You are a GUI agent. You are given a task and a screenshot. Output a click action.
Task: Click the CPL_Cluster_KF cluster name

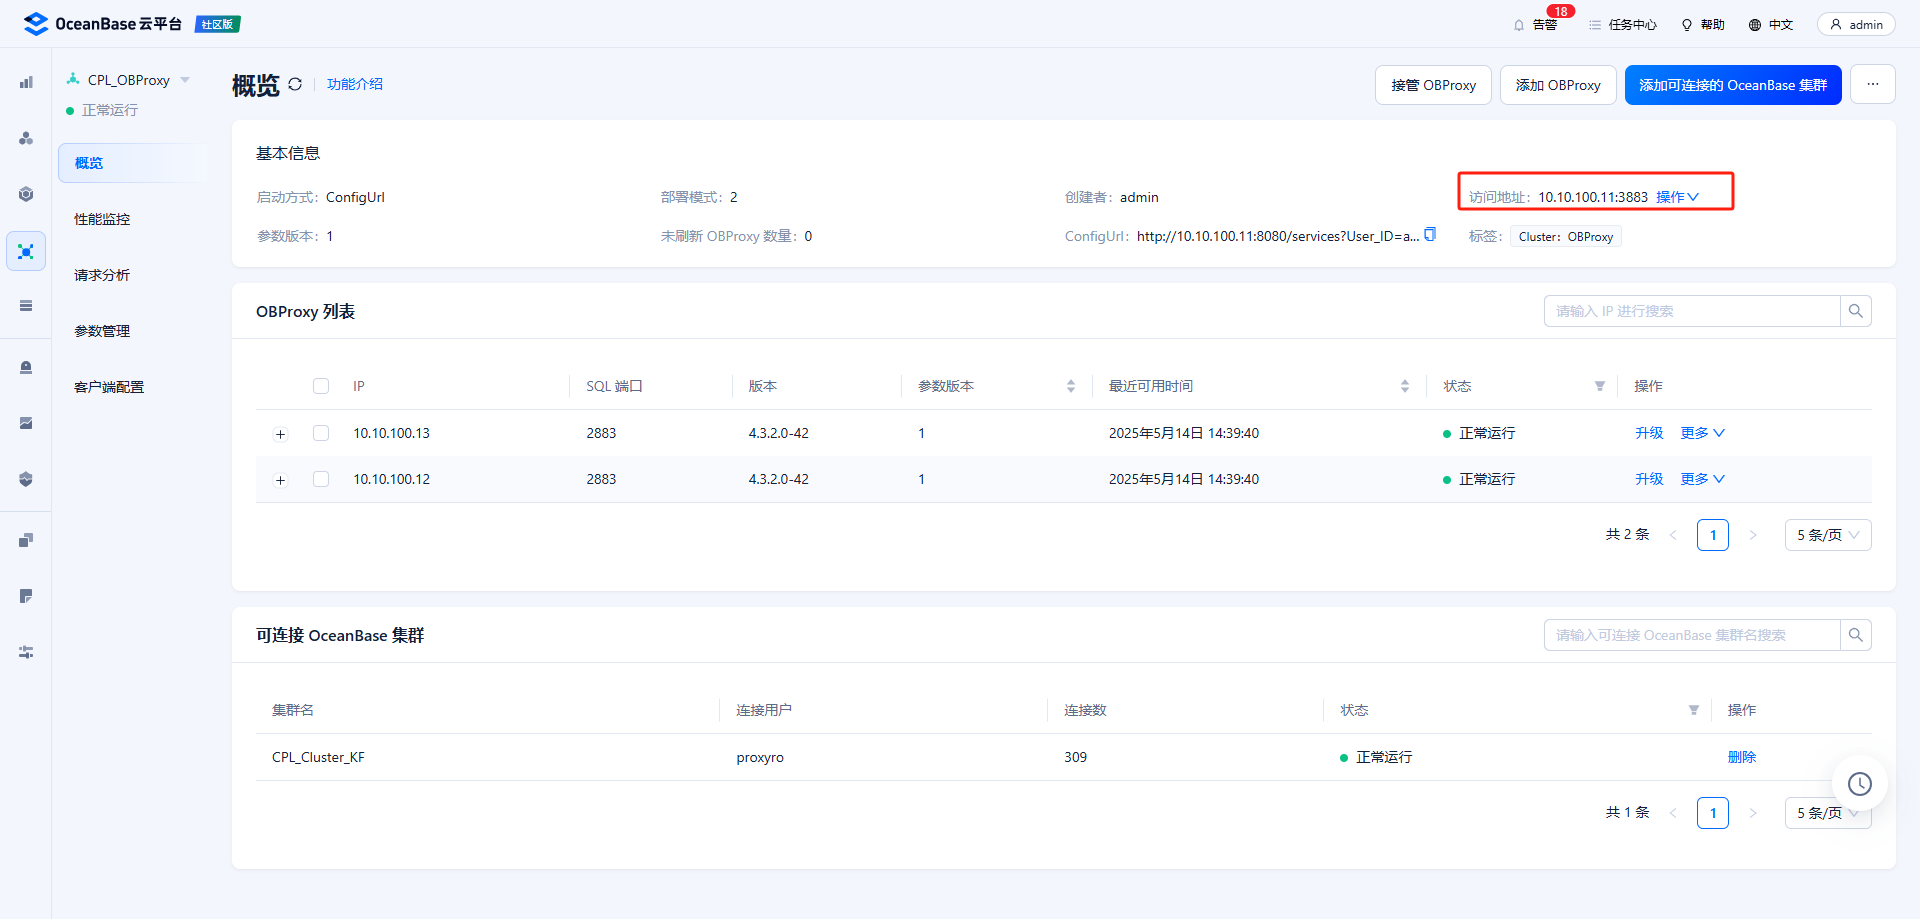click(x=318, y=757)
